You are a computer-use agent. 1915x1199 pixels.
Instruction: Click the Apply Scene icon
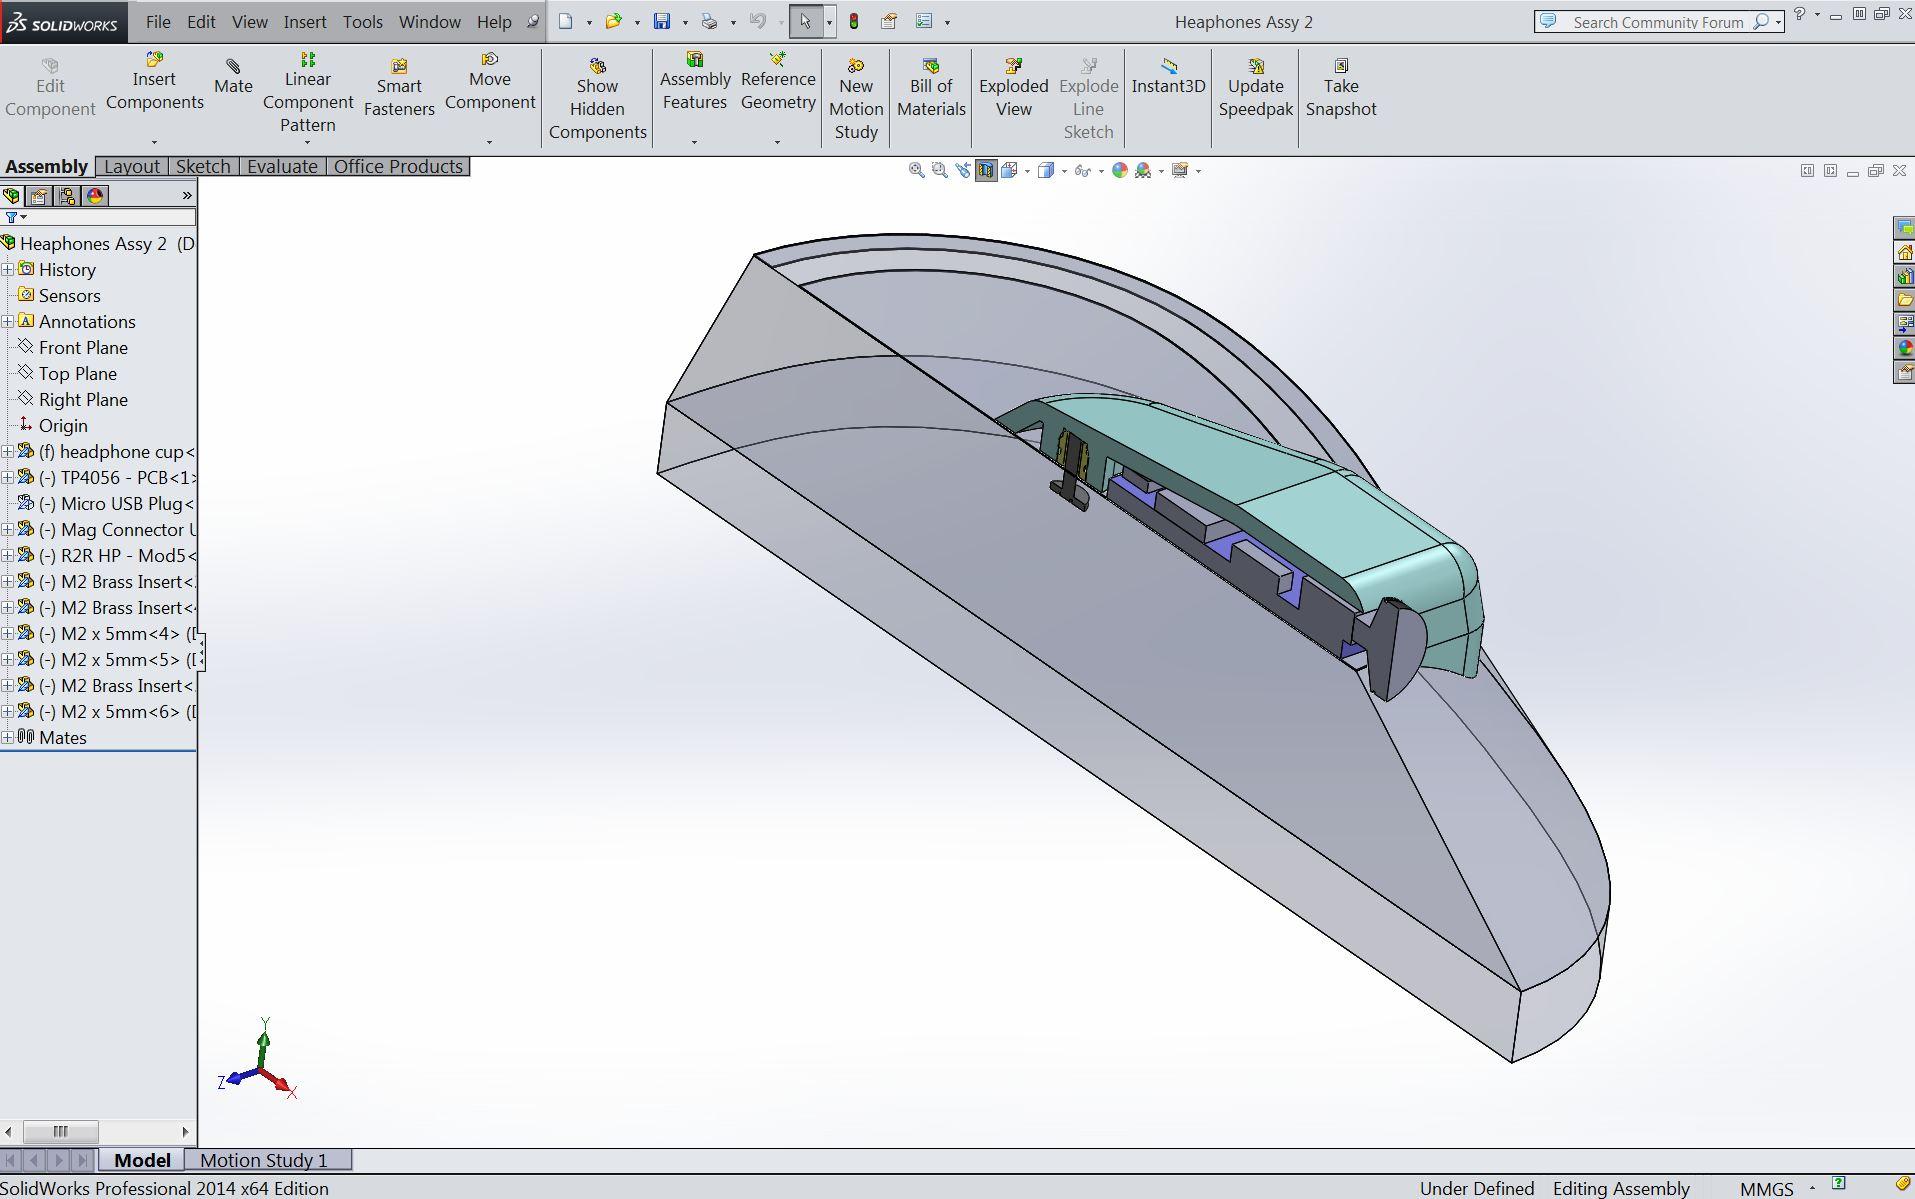pyautogui.click(x=1143, y=170)
